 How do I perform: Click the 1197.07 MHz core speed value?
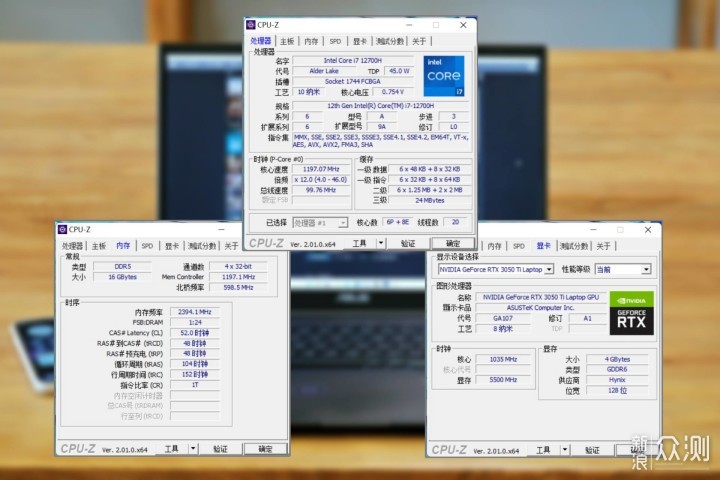(321, 169)
